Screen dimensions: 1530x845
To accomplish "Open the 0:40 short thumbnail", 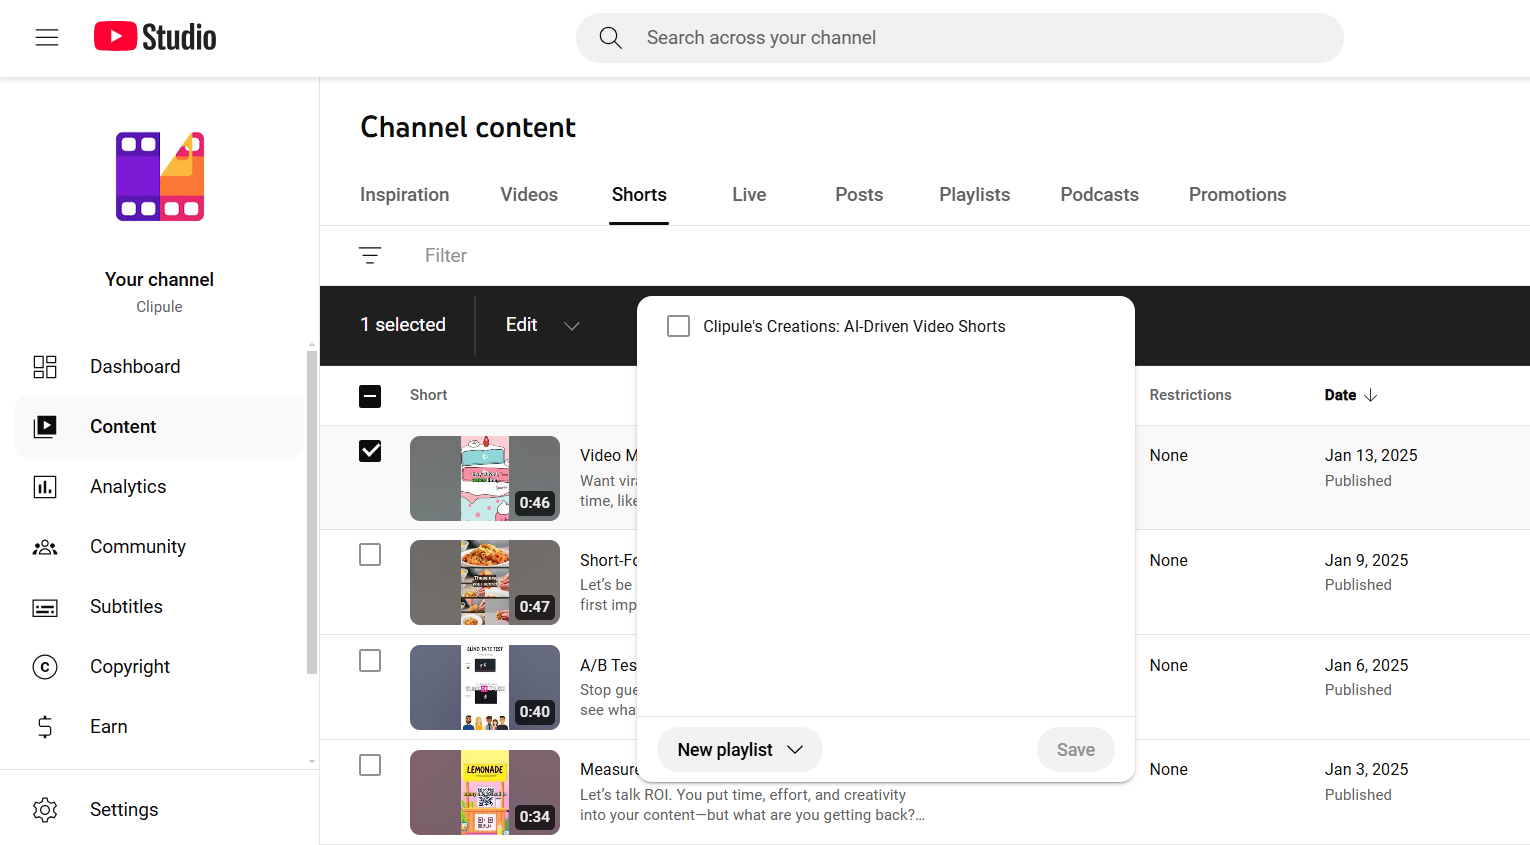I will pyautogui.click(x=485, y=688).
